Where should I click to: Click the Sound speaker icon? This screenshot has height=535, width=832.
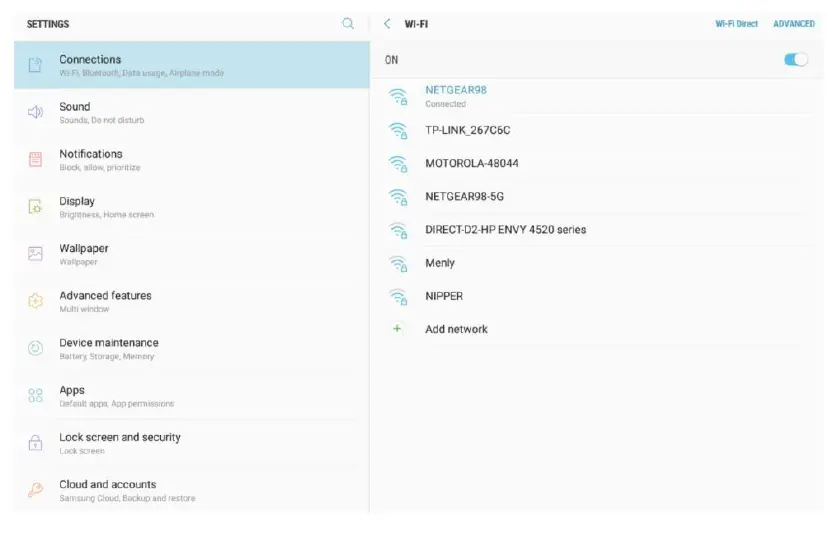35,112
